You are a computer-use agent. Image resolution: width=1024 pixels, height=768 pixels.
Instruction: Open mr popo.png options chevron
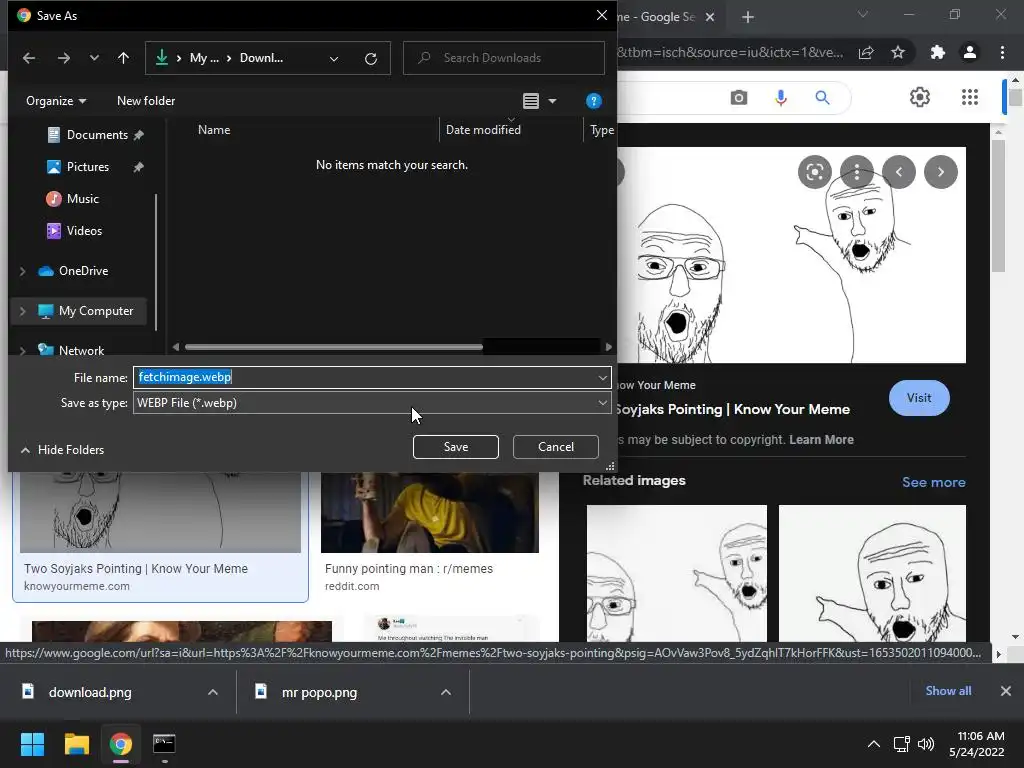[446, 692]
